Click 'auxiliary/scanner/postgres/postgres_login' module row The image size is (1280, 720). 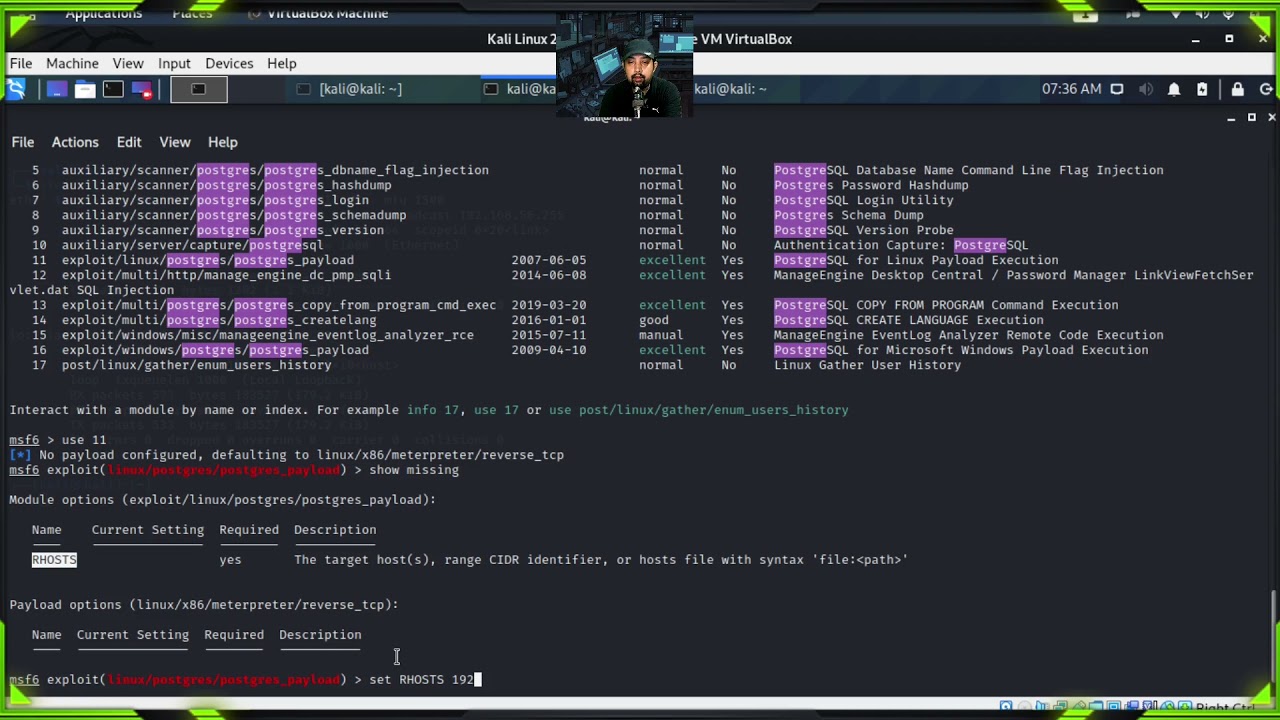coord(215,200)
